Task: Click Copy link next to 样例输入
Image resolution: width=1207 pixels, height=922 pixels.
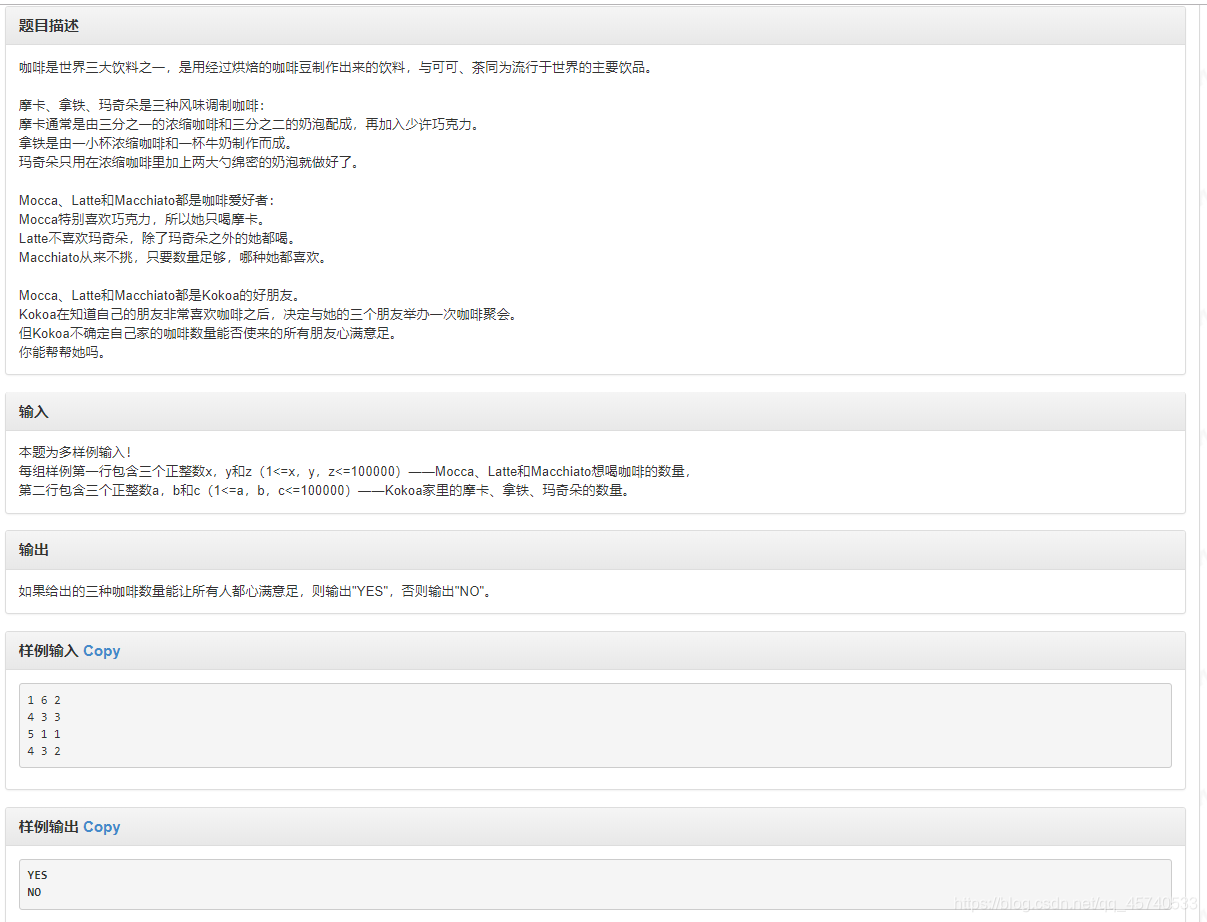Action: coord(101,651)
